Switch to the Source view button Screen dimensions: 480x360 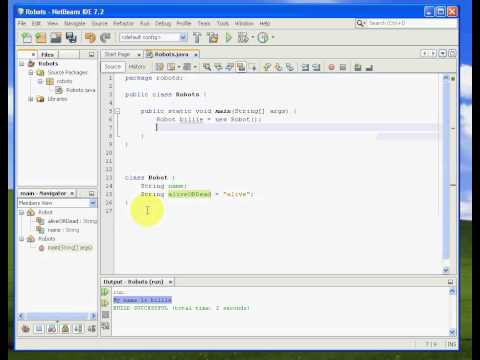pos(113,67)
